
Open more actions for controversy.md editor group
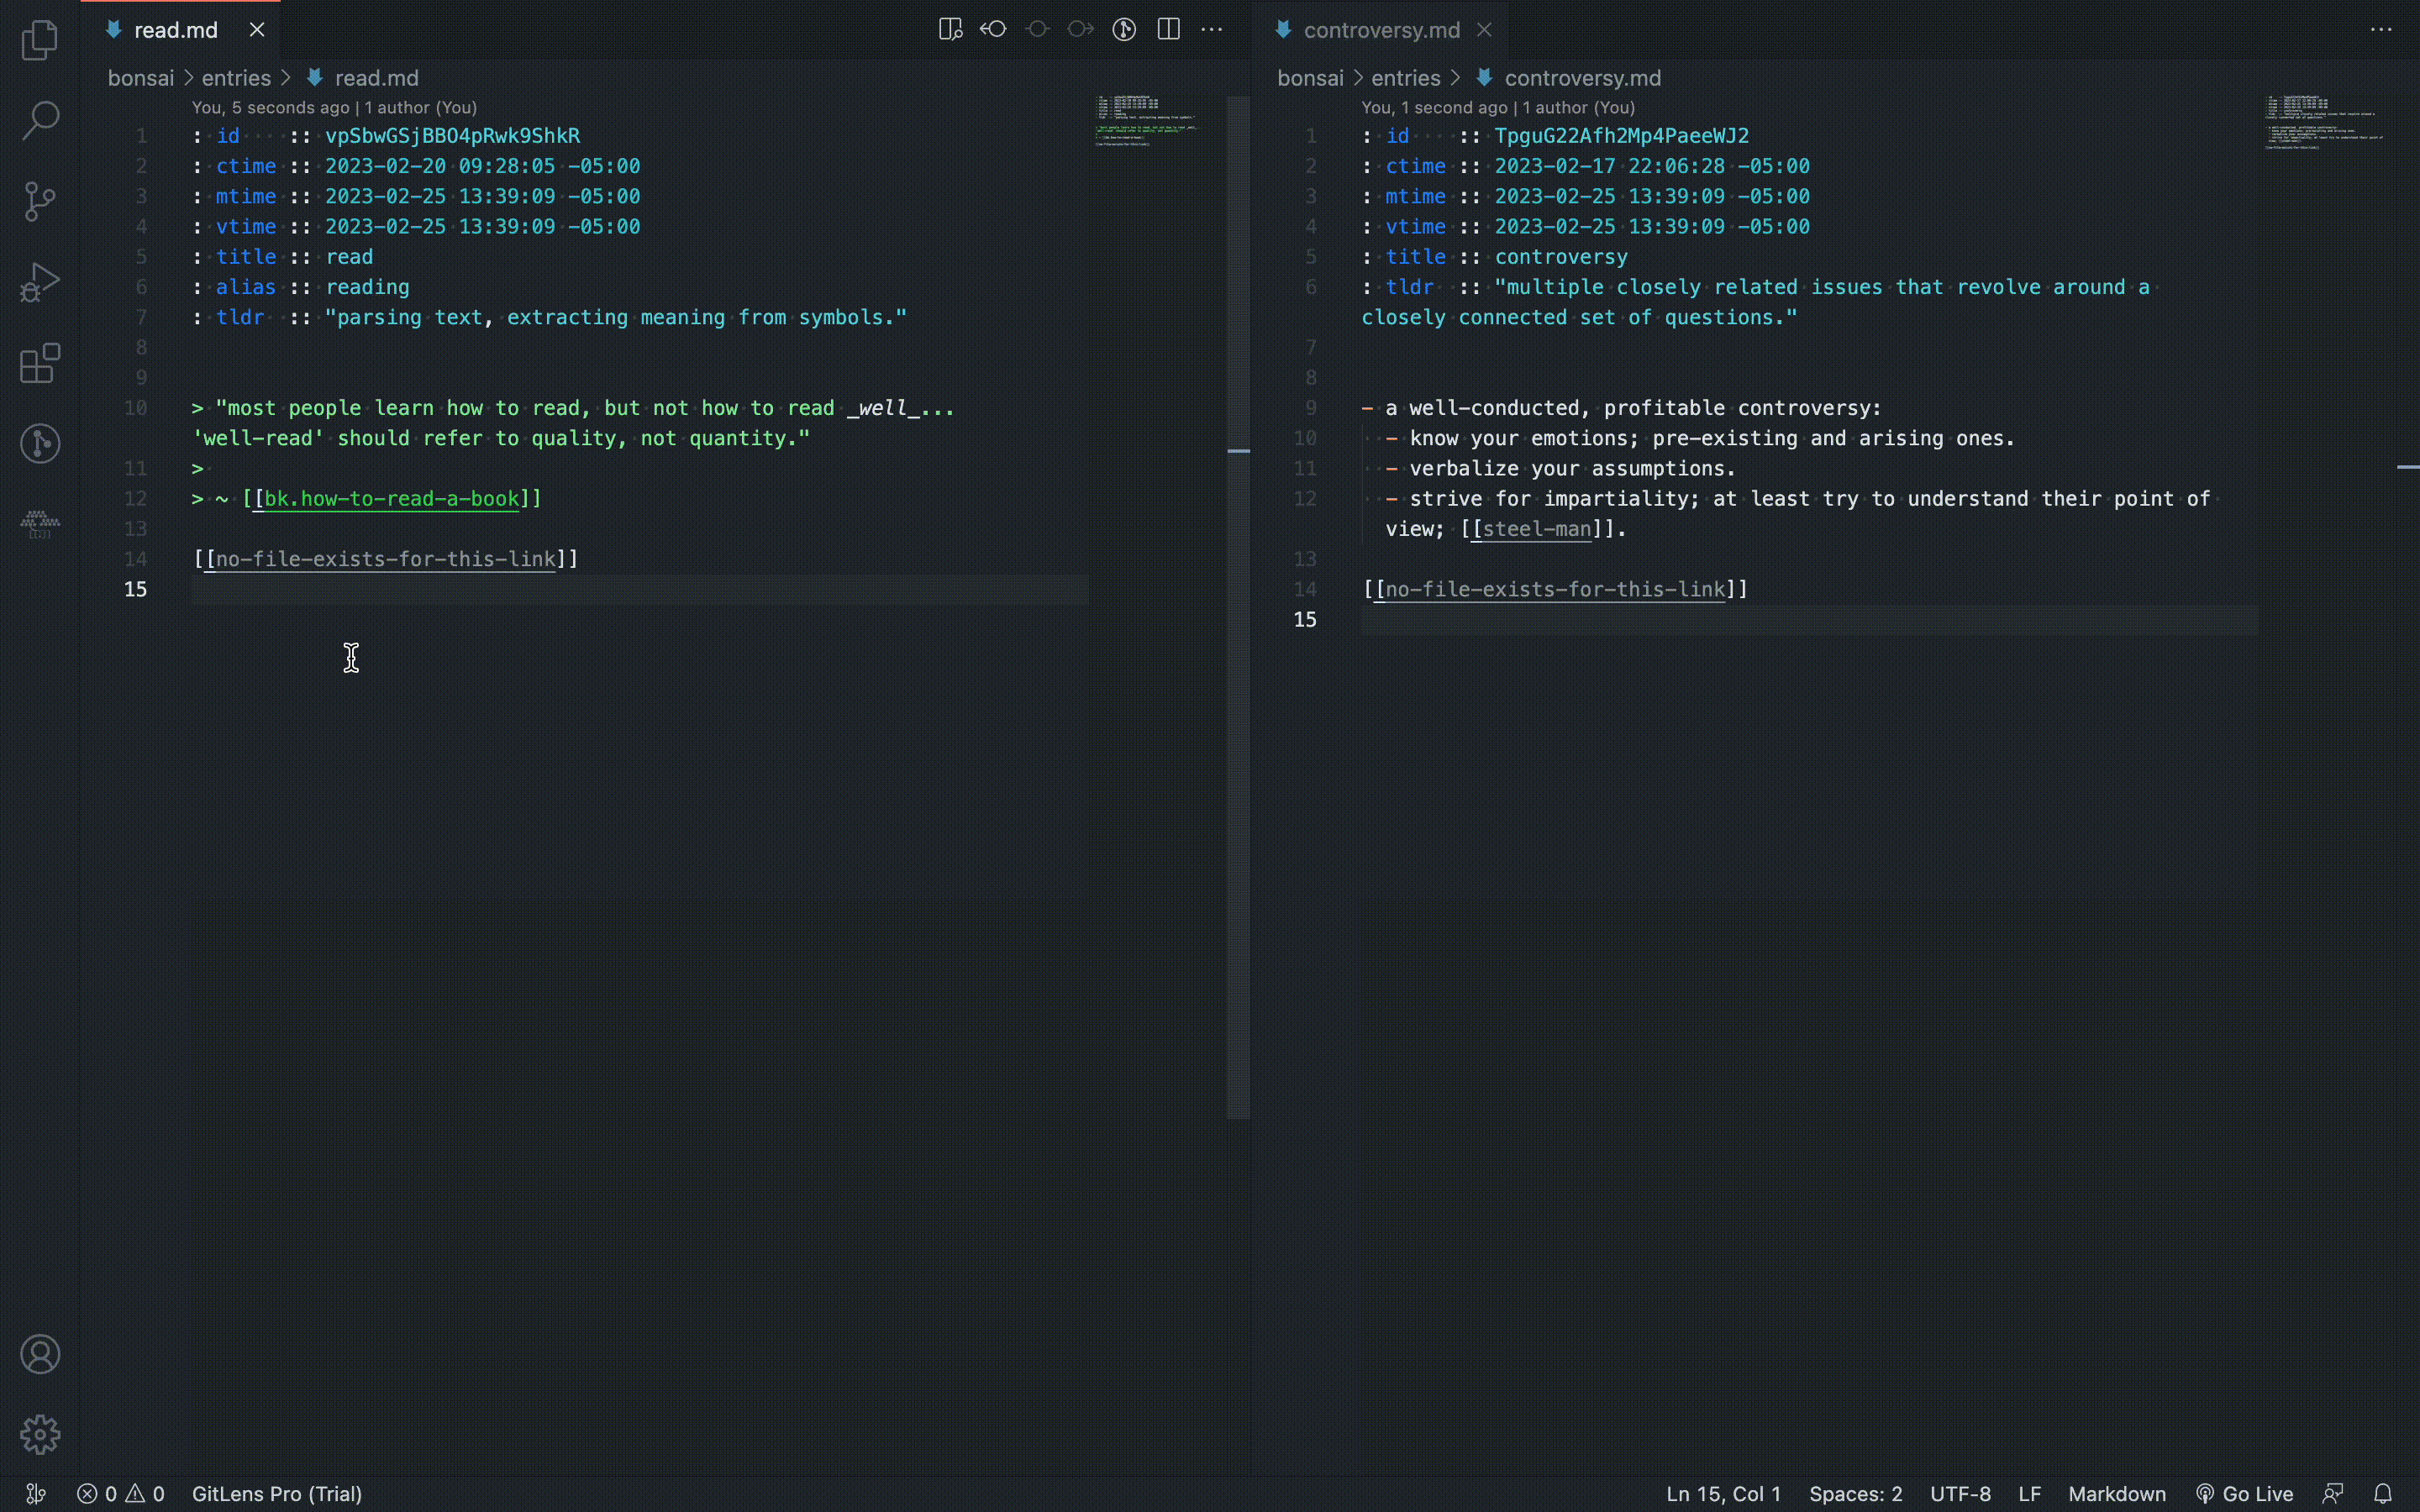tap(2381, 29)
